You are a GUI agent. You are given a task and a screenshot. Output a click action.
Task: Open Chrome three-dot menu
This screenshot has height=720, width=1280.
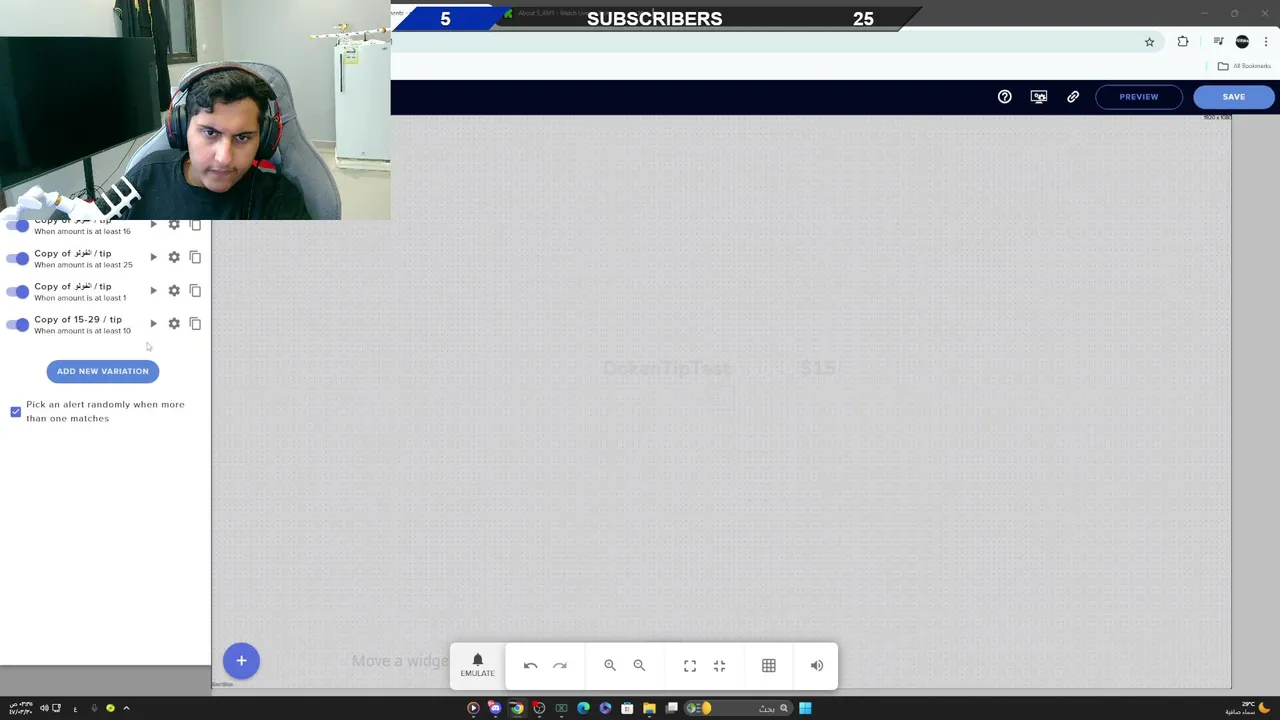[x=1266, y=42]
